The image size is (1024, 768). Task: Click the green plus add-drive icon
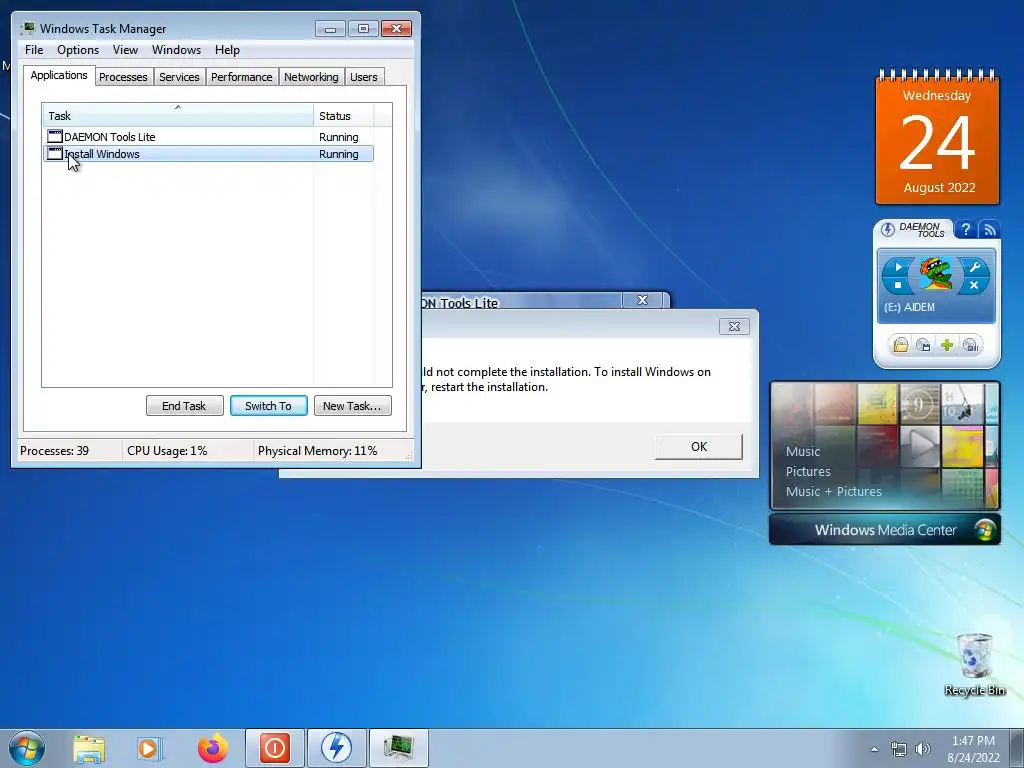coord(947,345)
